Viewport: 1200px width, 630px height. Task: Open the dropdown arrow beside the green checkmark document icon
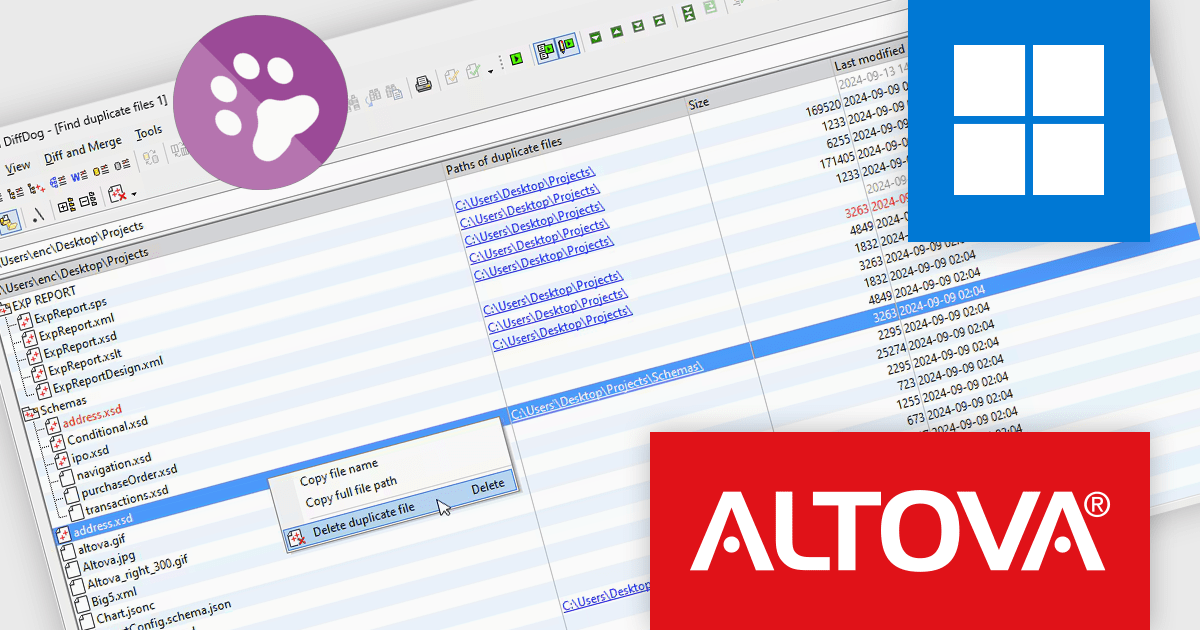[x=490, y=71]
